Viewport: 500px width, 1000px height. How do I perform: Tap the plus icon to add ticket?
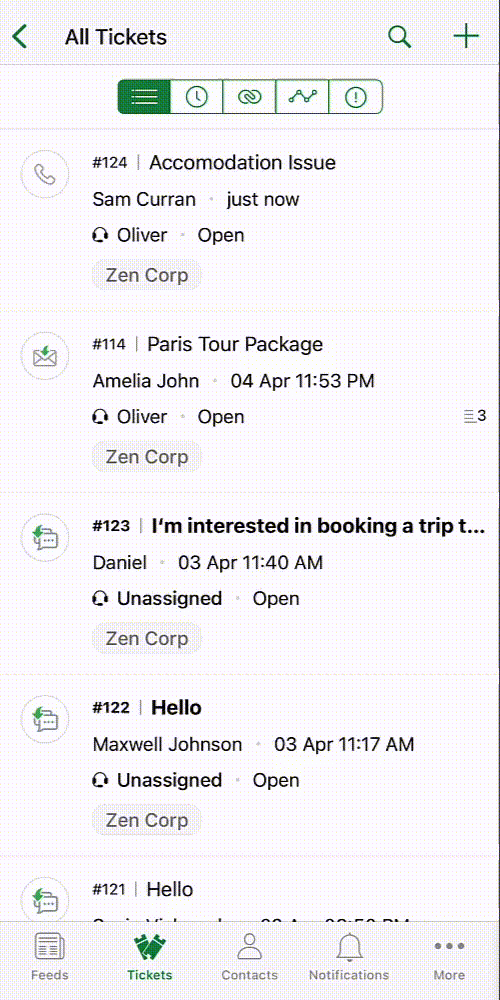click(466, 36)
